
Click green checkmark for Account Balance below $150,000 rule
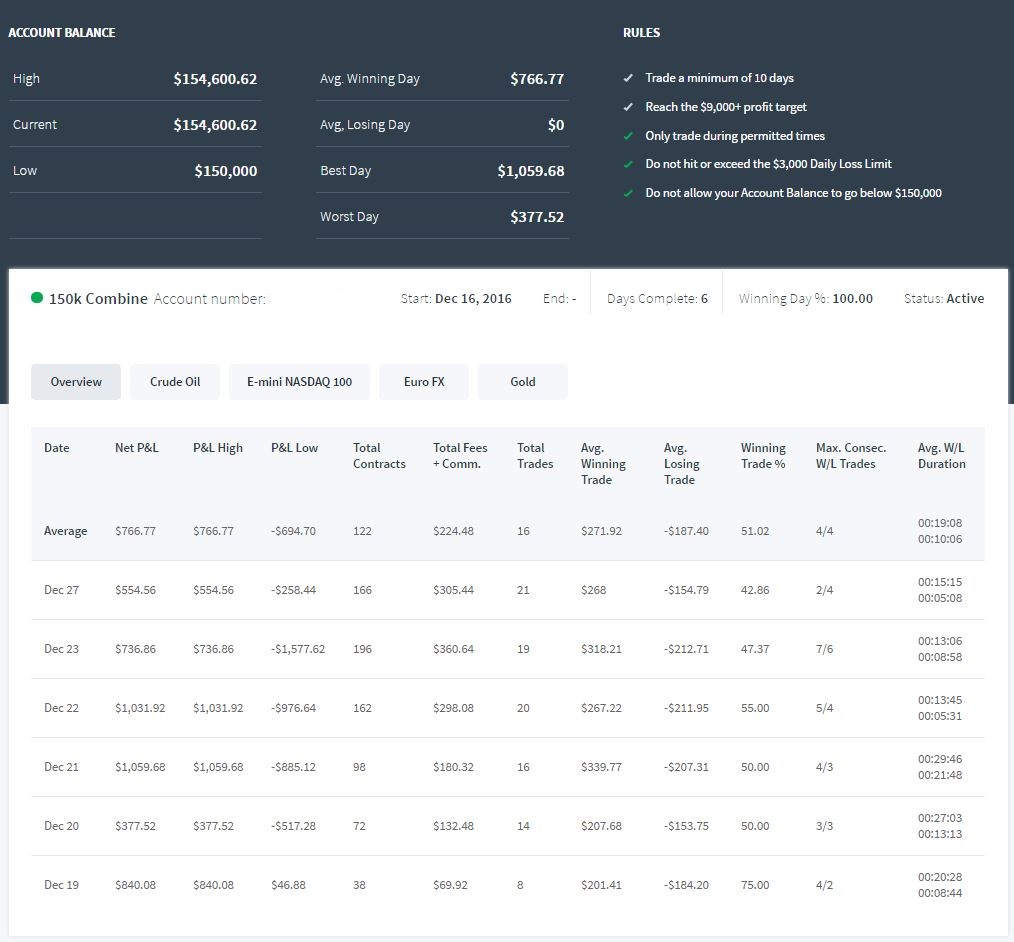(x=628, y=193)
